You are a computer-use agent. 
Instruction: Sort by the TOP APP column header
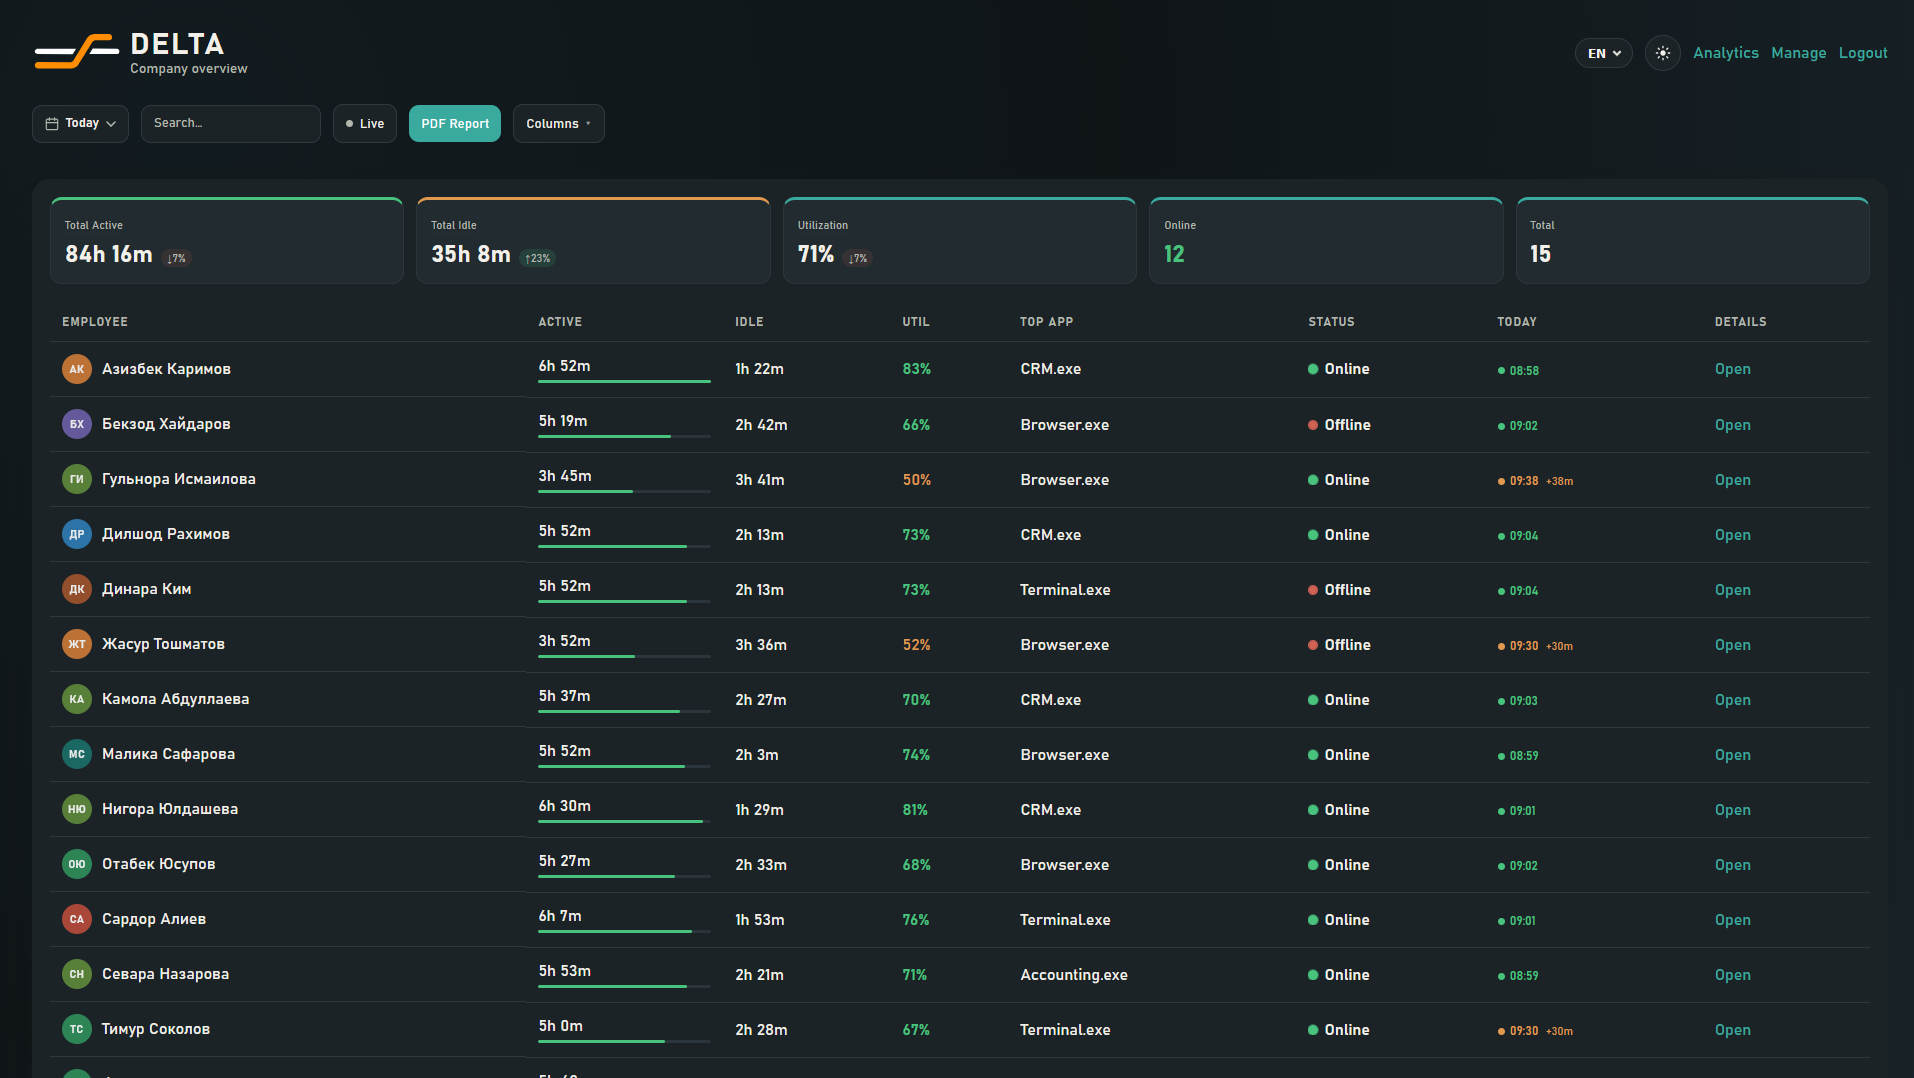[x=1046, y=322]
